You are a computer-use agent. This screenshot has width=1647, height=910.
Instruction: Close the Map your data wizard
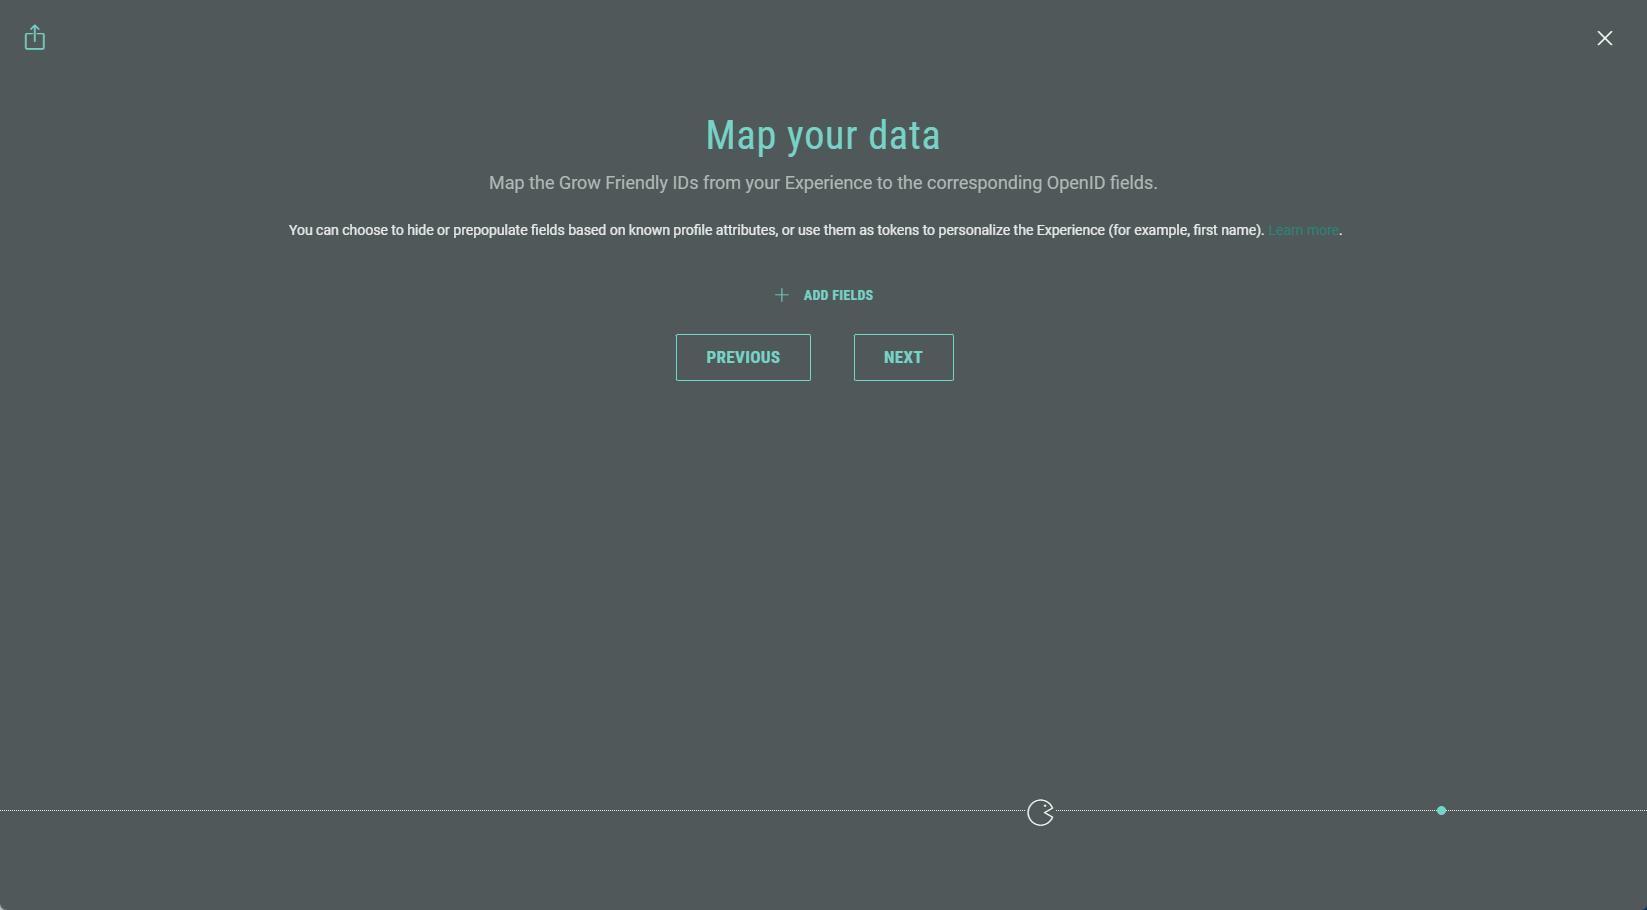pos(1604,38)
